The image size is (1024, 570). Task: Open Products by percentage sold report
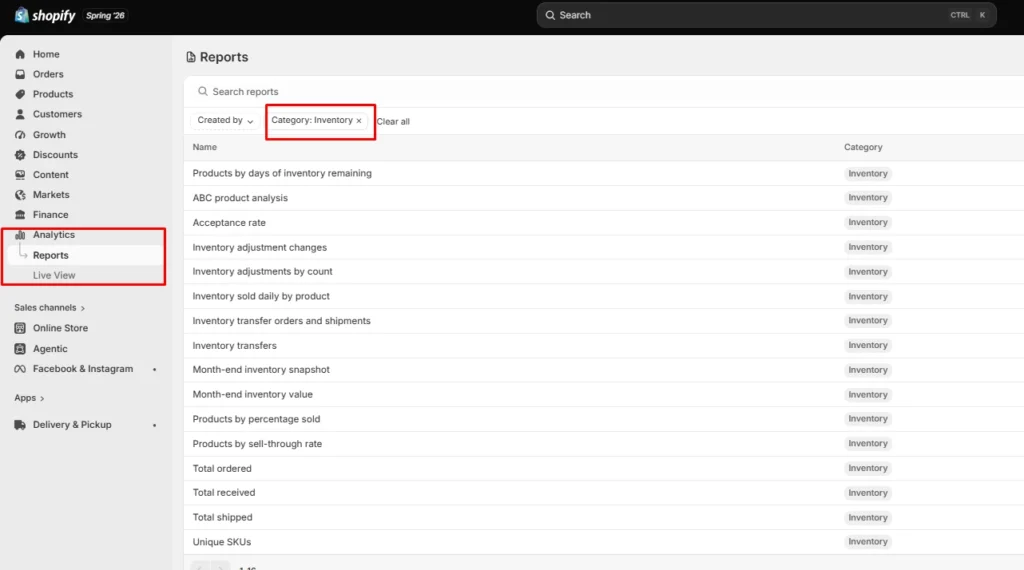(256, 419)
